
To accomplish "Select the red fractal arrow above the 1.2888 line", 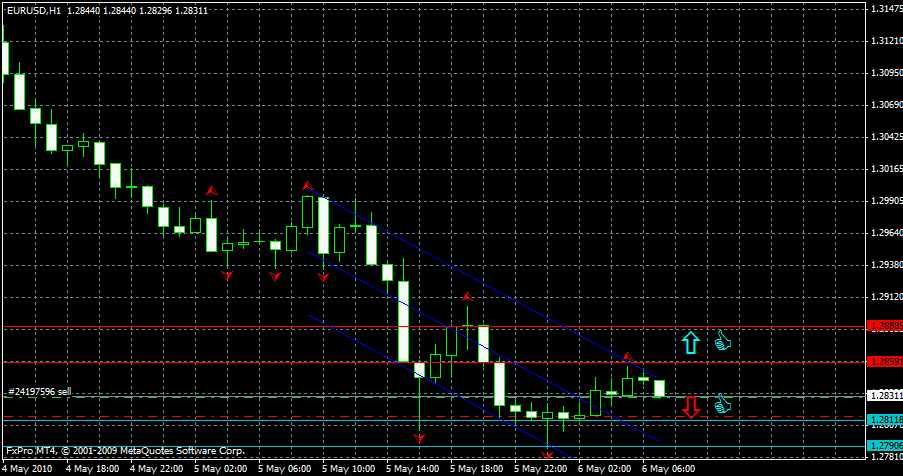I will click(x=467, y=297).
